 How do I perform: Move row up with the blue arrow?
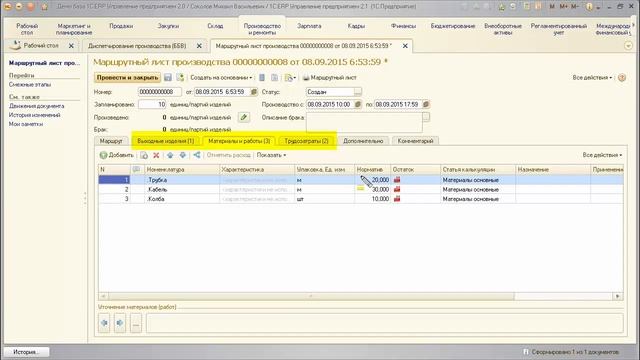pyautogui.click(x=170, y=155)
